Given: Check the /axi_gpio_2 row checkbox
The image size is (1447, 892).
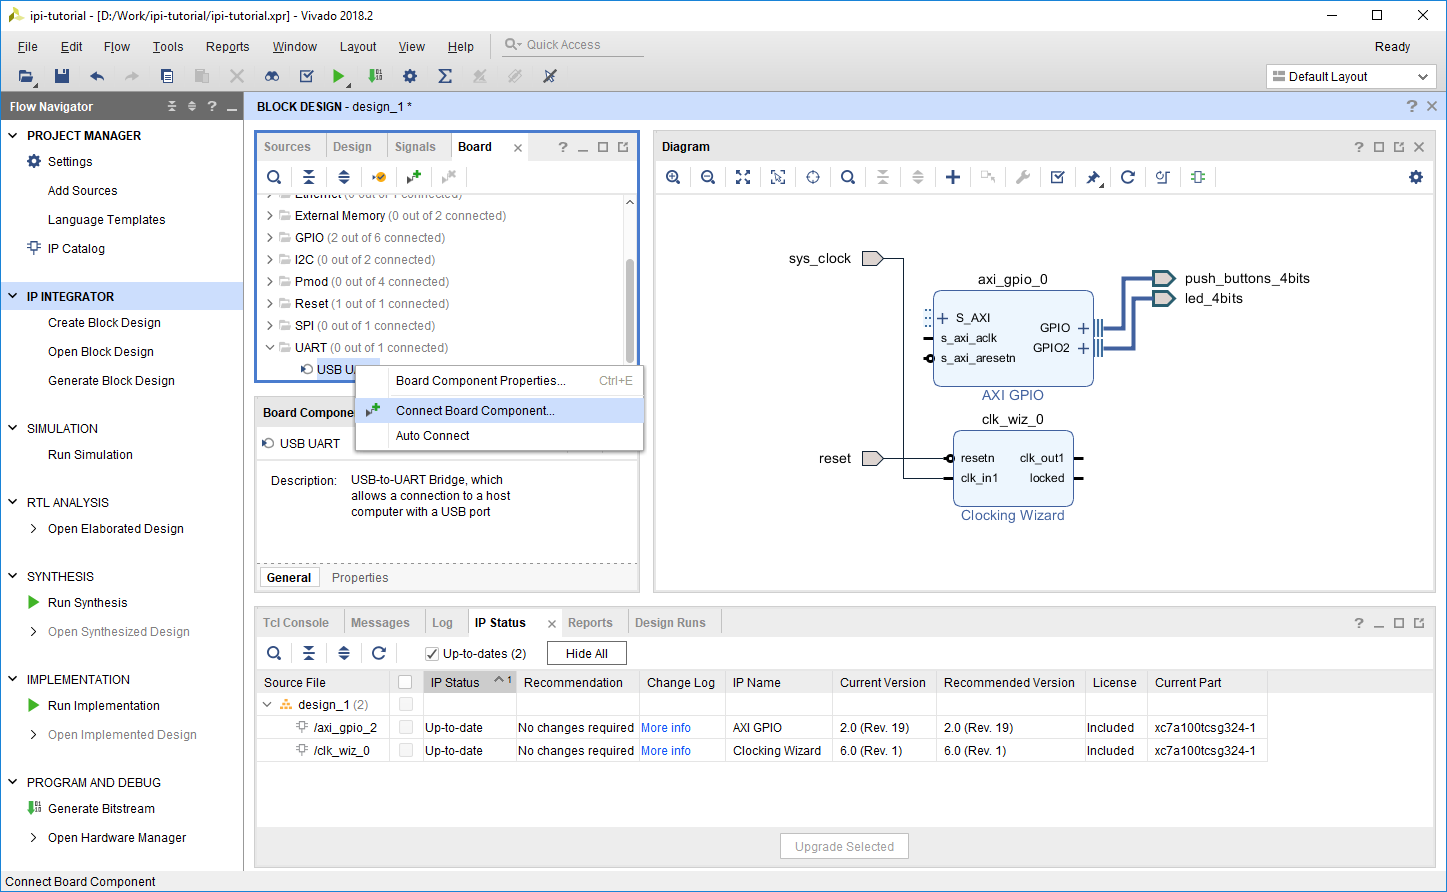Looking at the screenshot, I should point(405,728).
